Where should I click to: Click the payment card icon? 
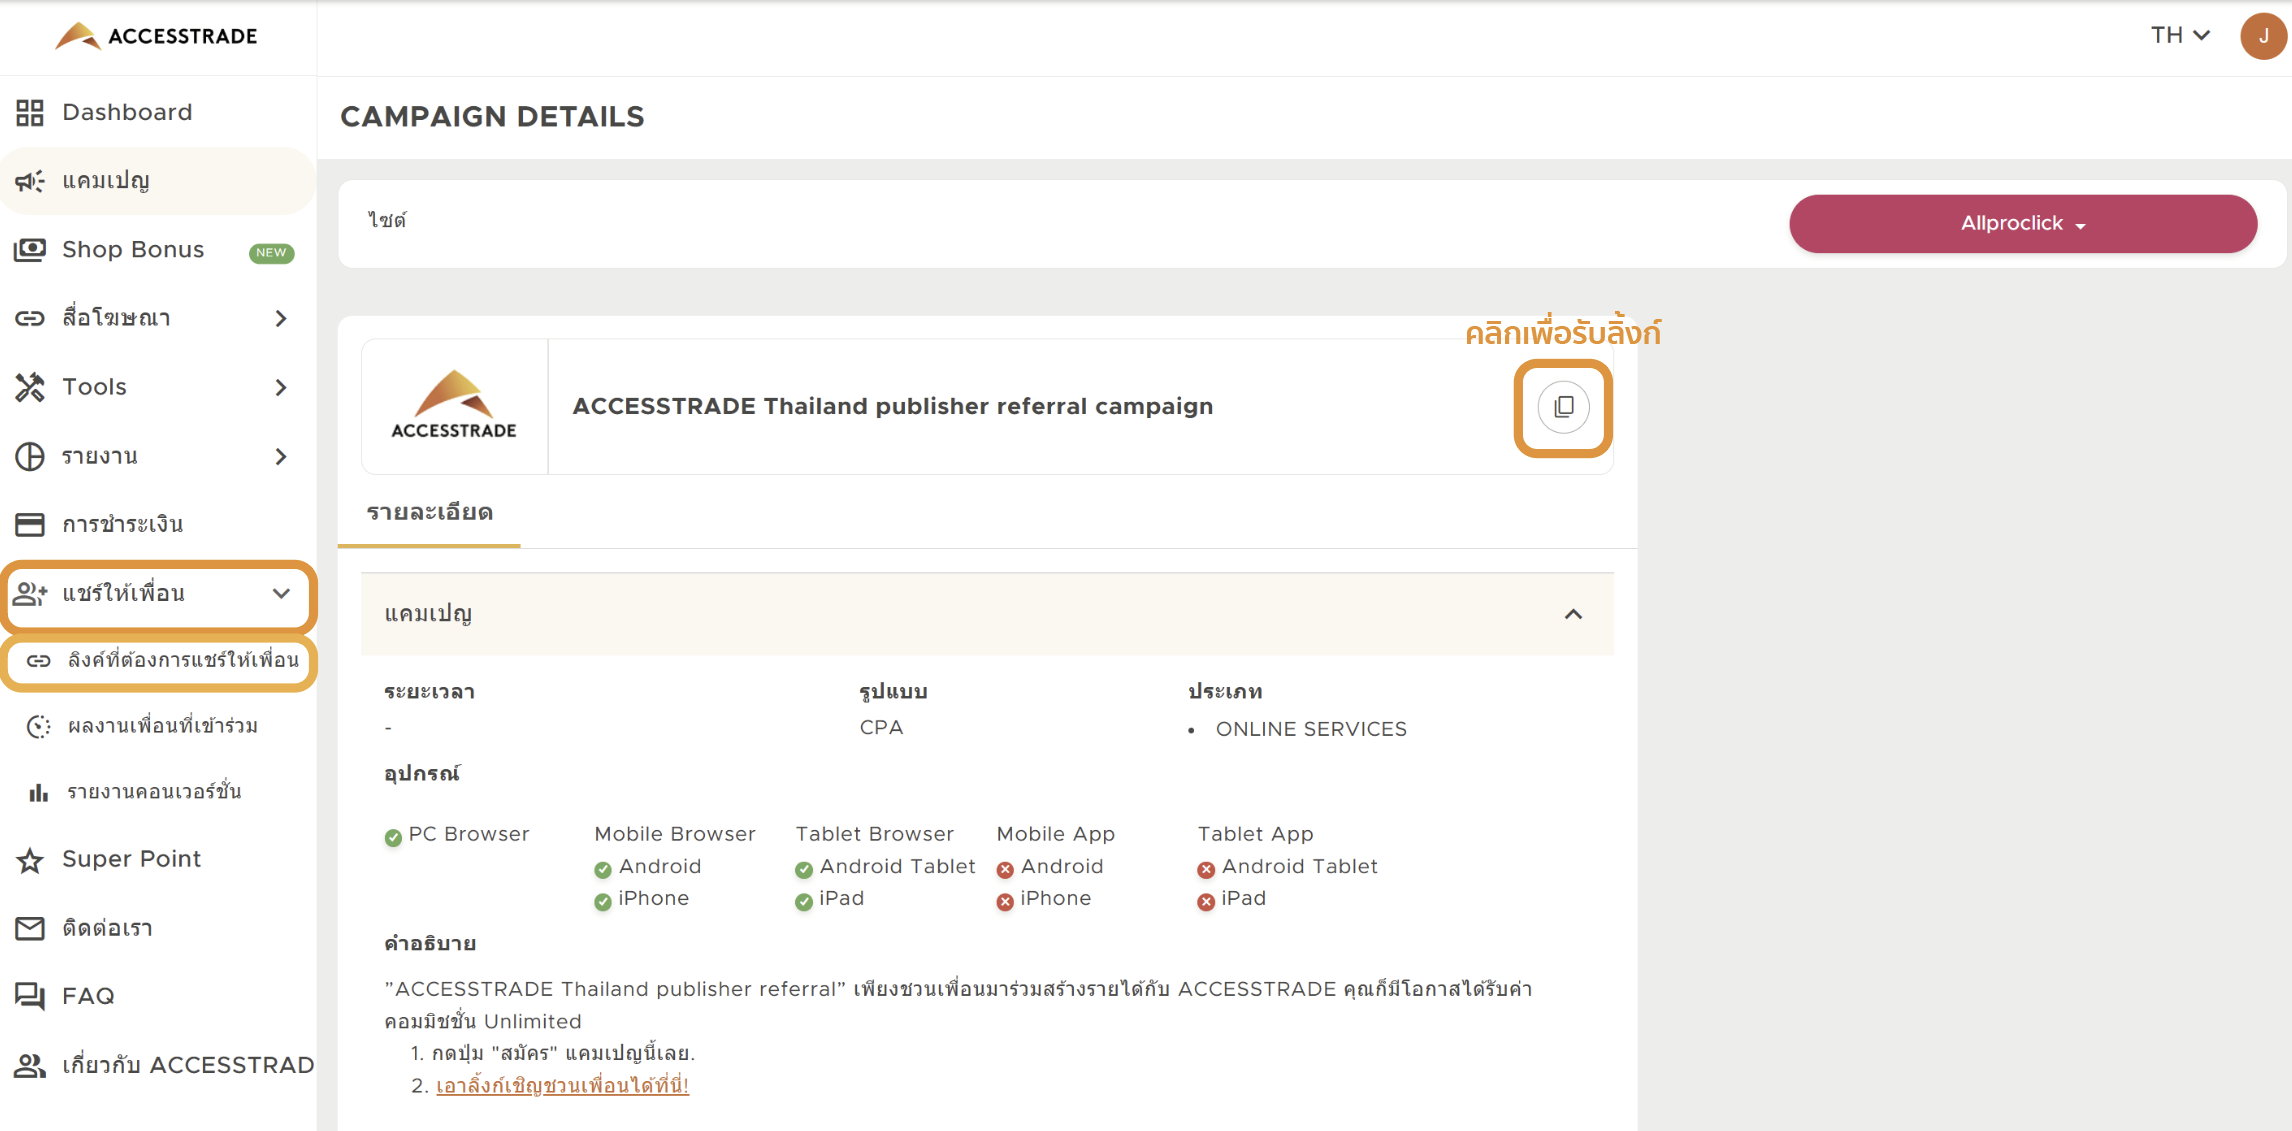tap(30, 524)
